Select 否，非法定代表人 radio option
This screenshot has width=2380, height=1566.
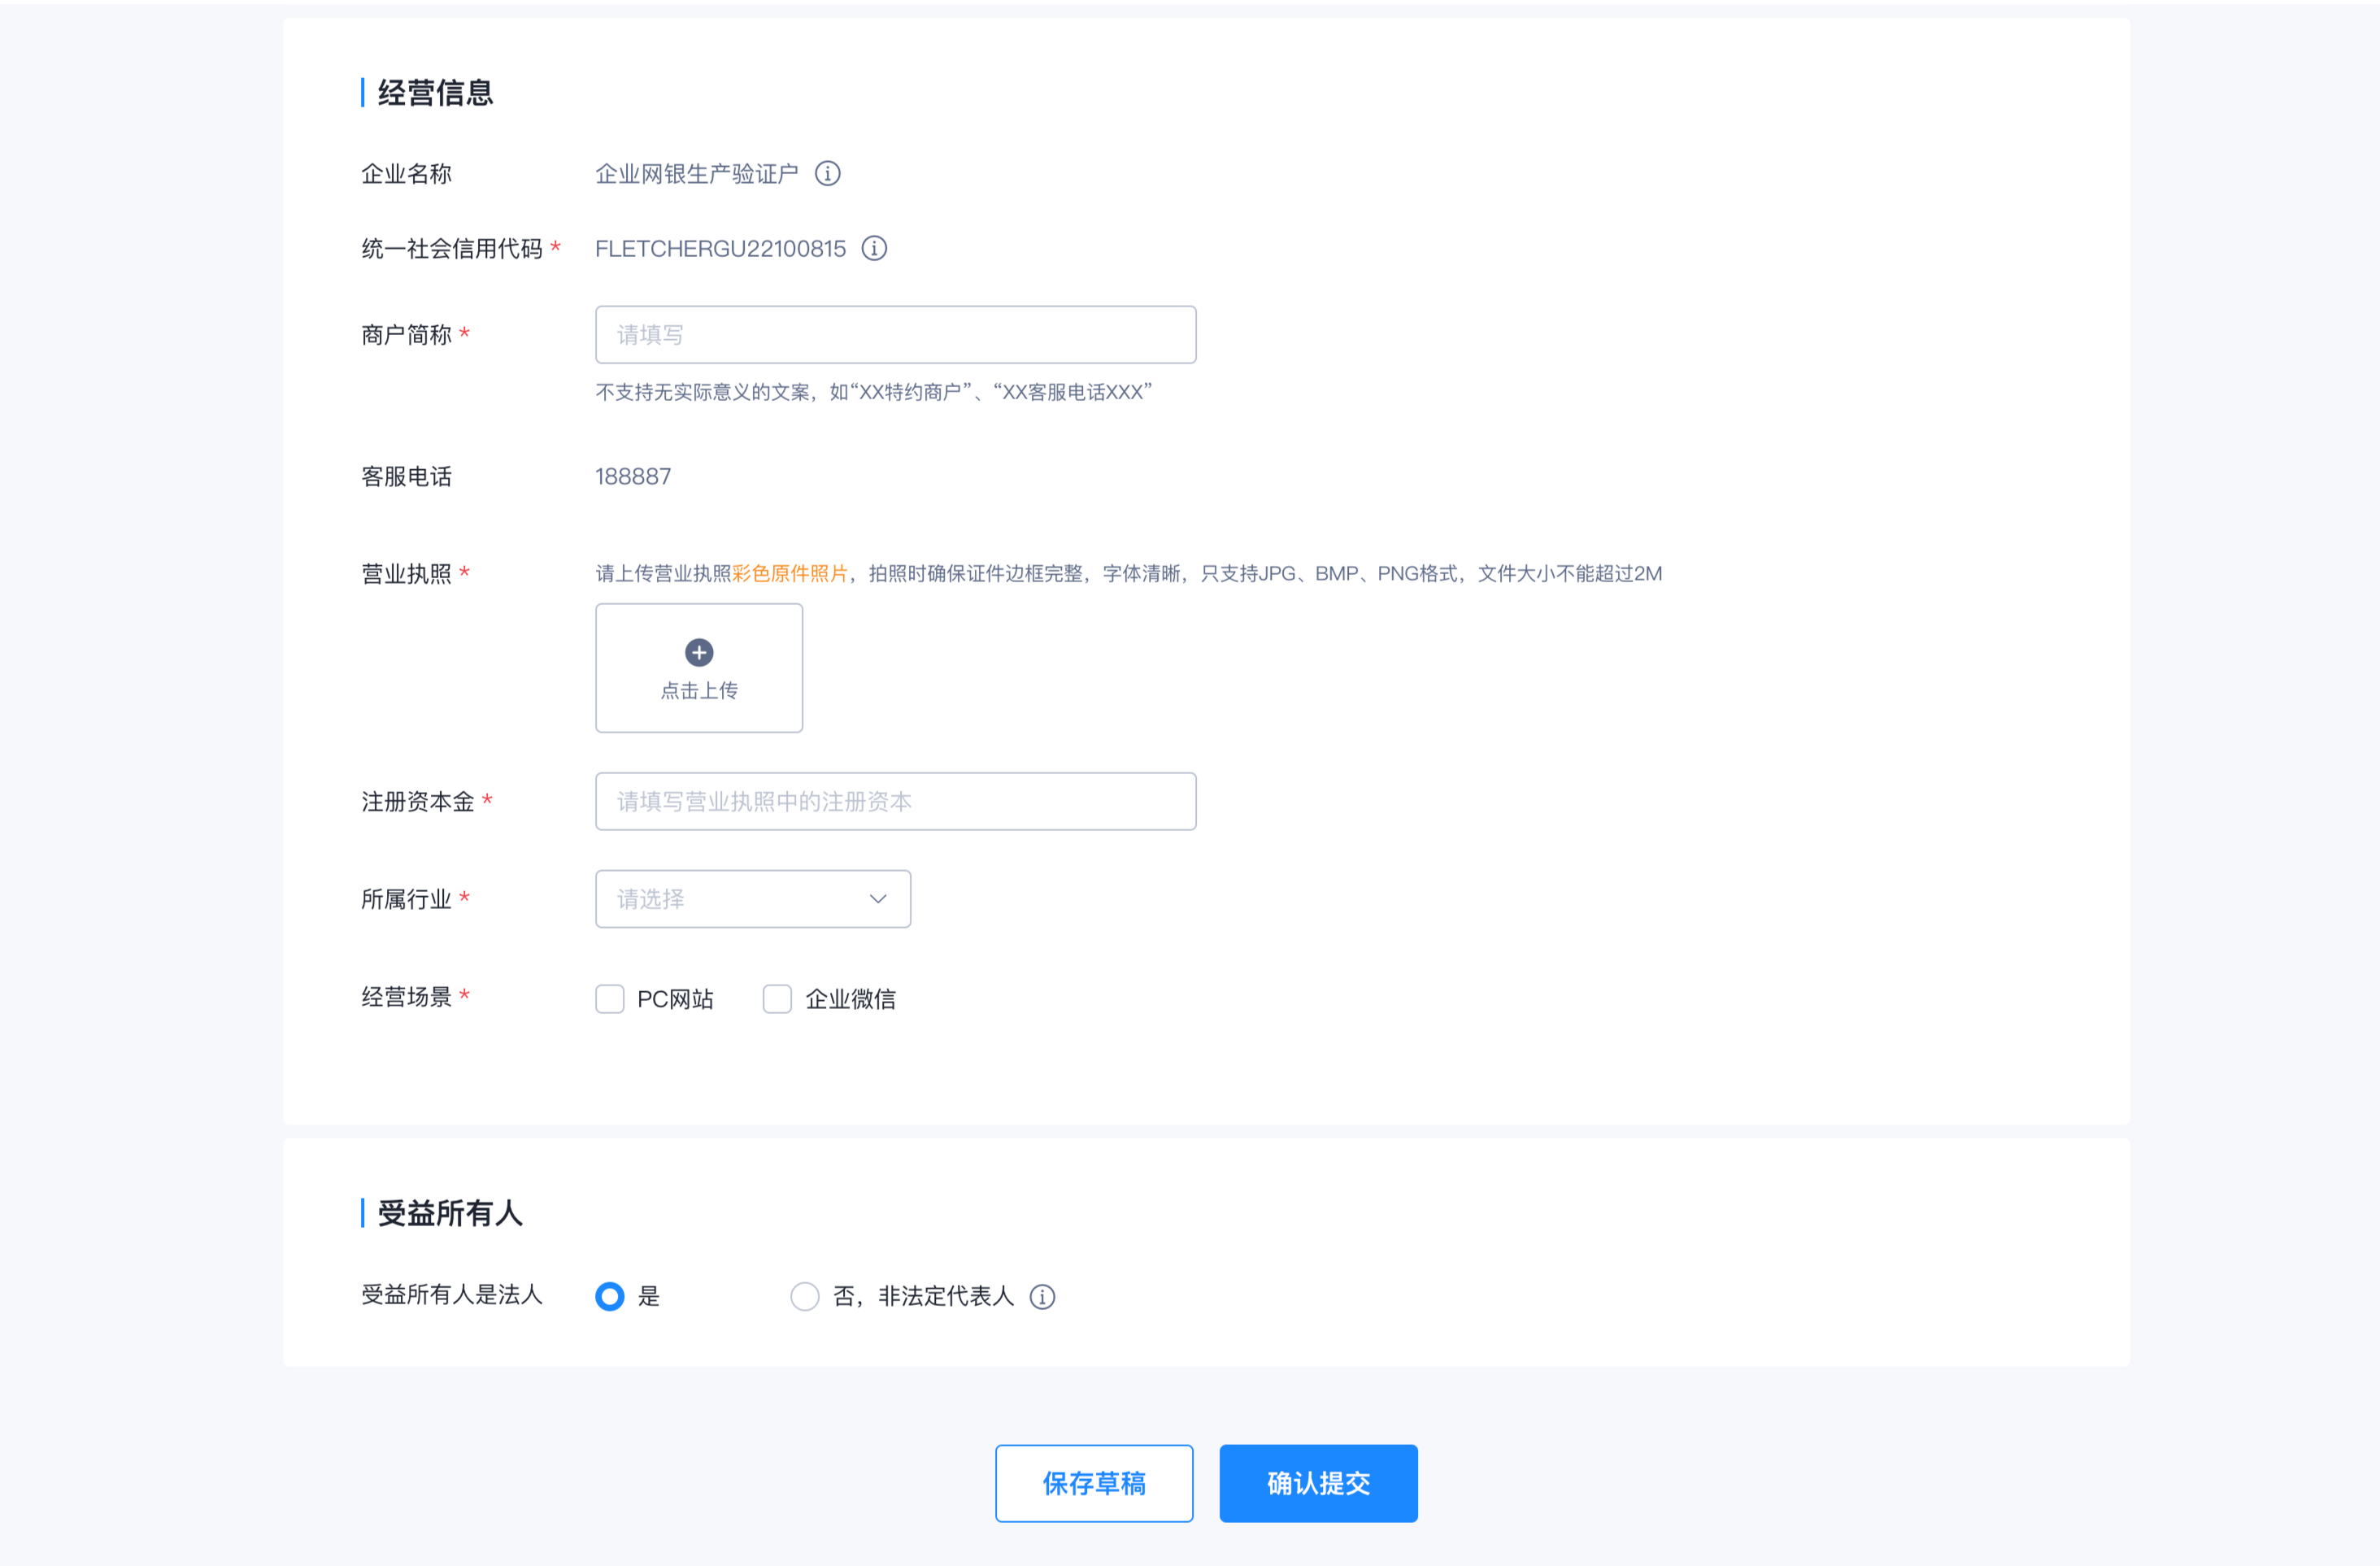pos(805,1296)
